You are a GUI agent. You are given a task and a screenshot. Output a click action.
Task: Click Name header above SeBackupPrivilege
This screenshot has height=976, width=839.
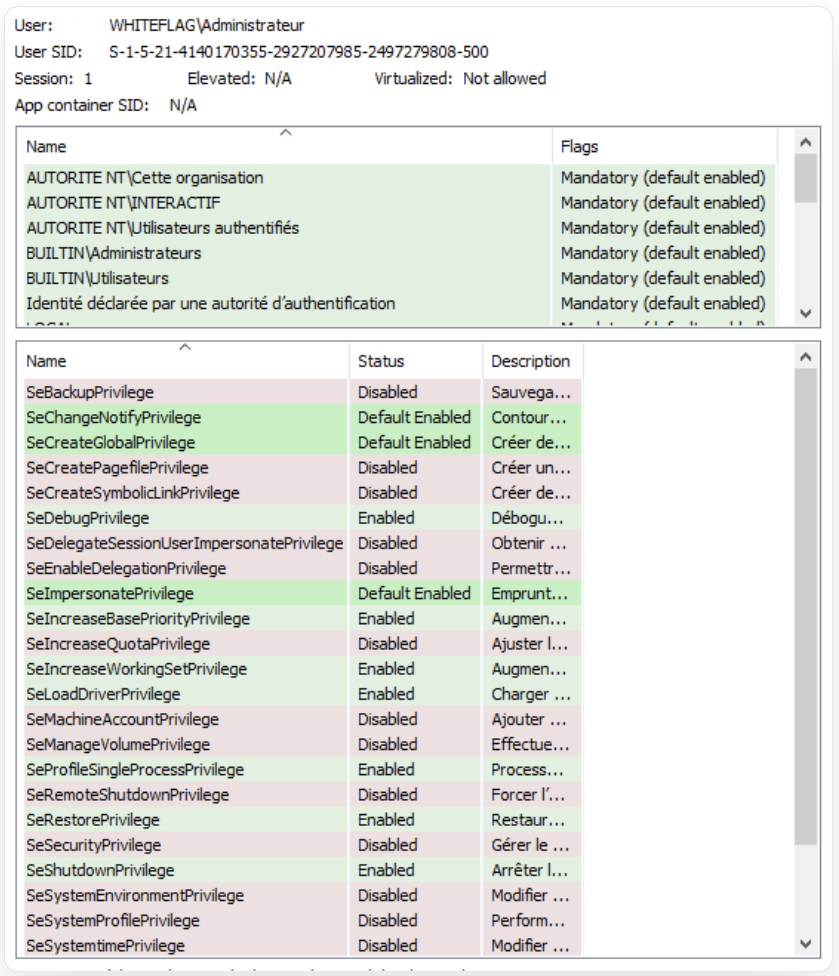pos(46,361)
